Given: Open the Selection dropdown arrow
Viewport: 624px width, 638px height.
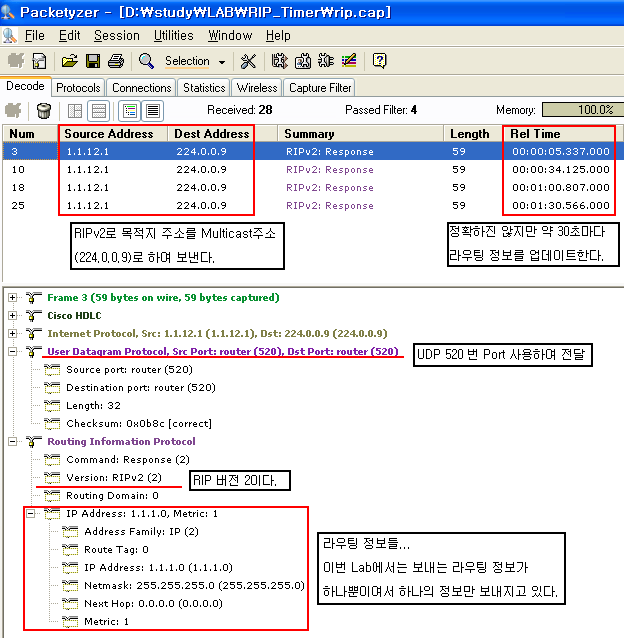Looking at the screenshot, I should tap(222, 62).
